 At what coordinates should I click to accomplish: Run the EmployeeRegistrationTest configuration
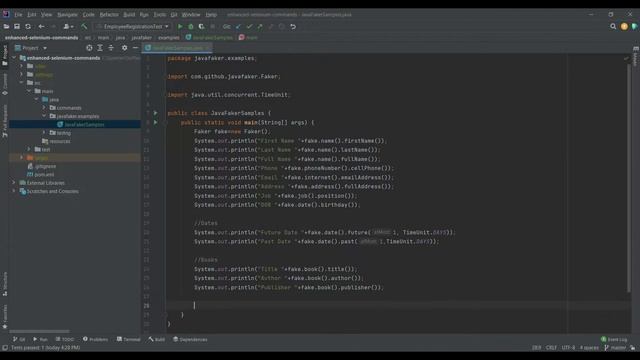coord(180,27)
